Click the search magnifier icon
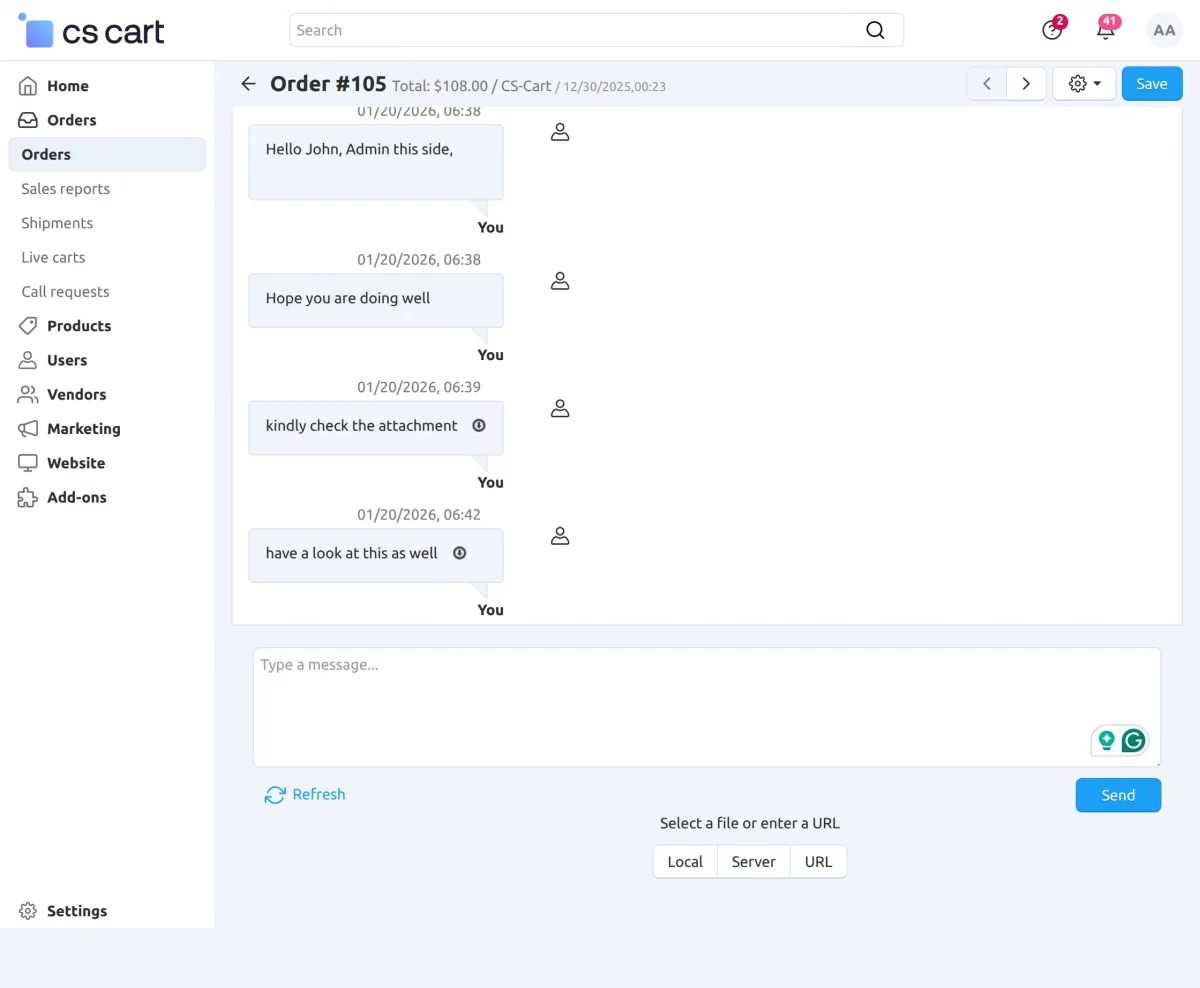This screenshot has height=988, width=1200. (875, 30)
